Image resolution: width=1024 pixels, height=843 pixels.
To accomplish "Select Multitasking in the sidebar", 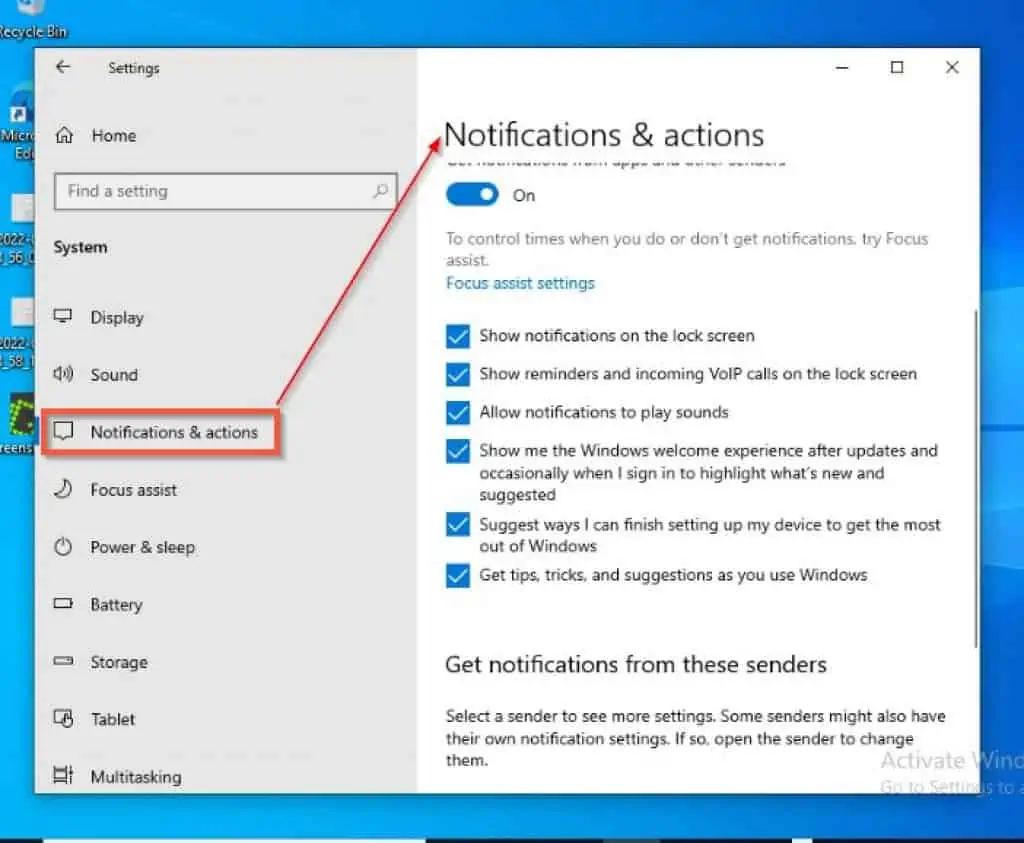I will (136, 776).
